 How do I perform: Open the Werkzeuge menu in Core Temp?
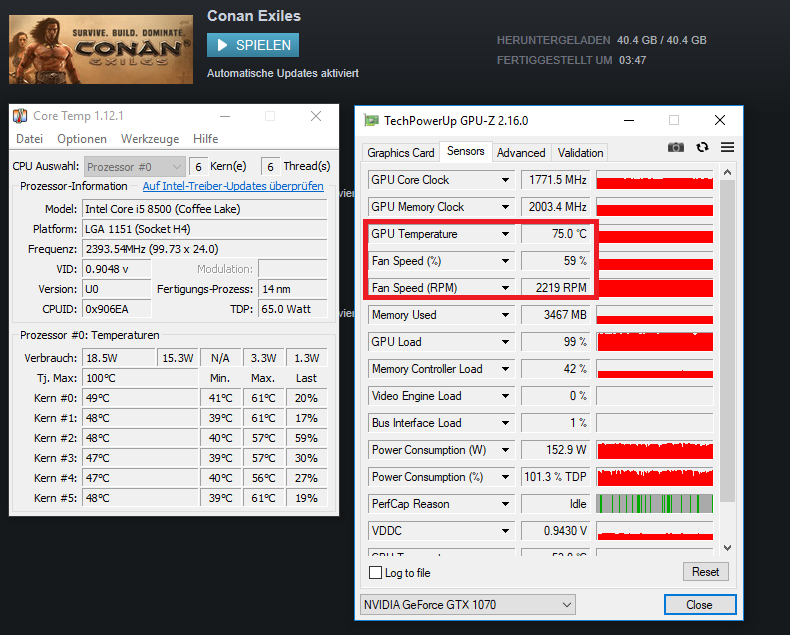click(150, 139)
